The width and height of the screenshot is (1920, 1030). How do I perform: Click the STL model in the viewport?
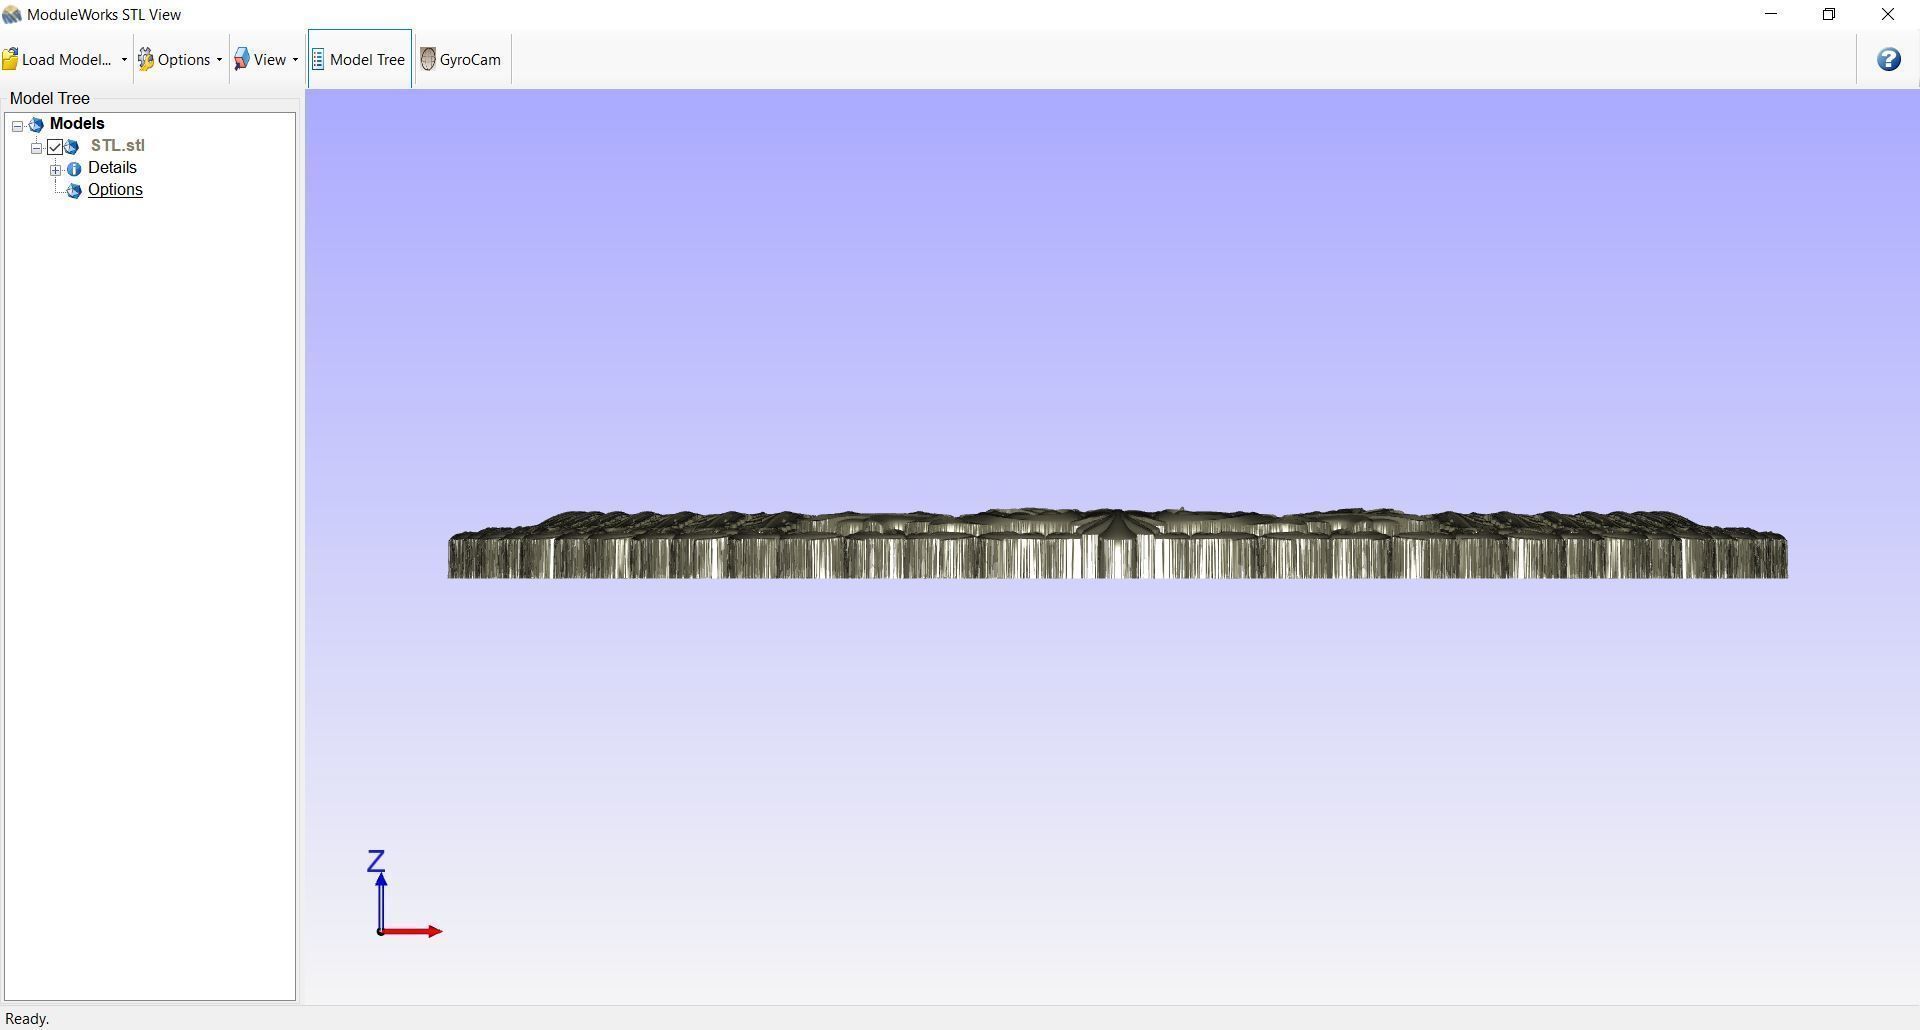[x=1117, y=545]
